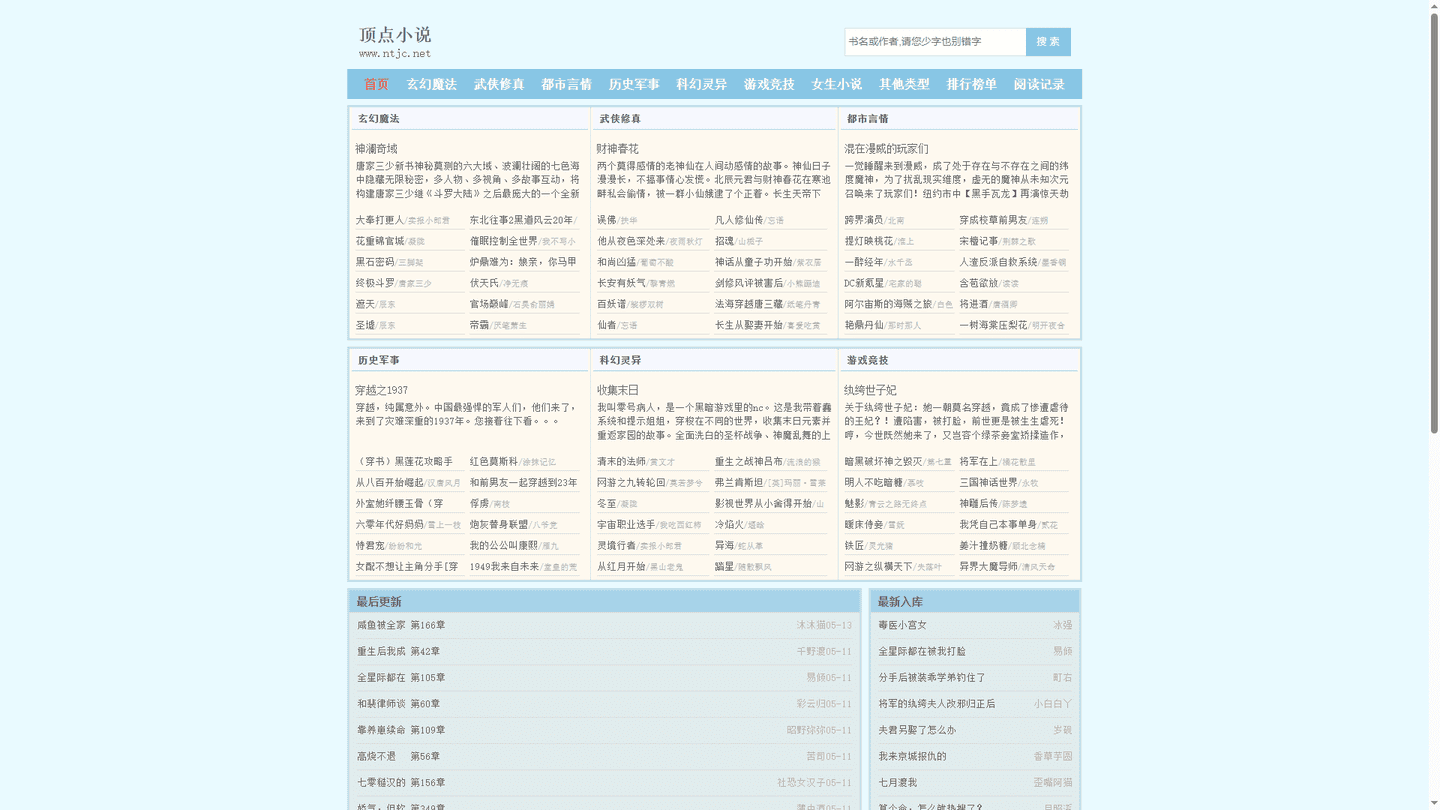Open the 女生小说 nav menu item
Viewport: 1440px width, 810px height.
coord(836,85)
